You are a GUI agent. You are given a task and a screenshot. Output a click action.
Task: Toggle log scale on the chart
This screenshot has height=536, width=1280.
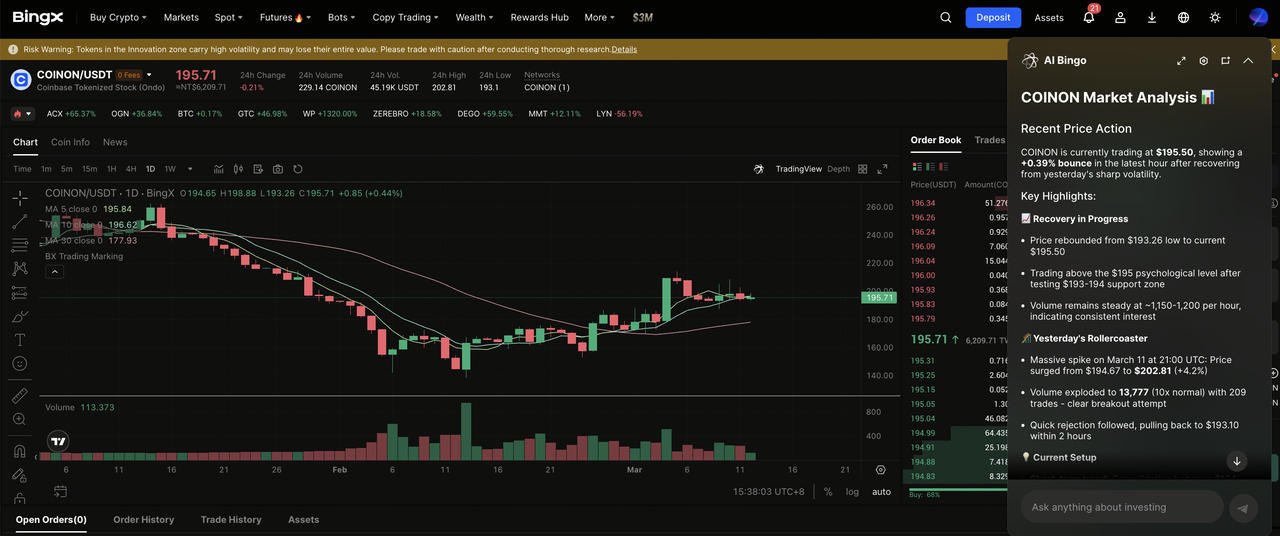pos(852,492)
